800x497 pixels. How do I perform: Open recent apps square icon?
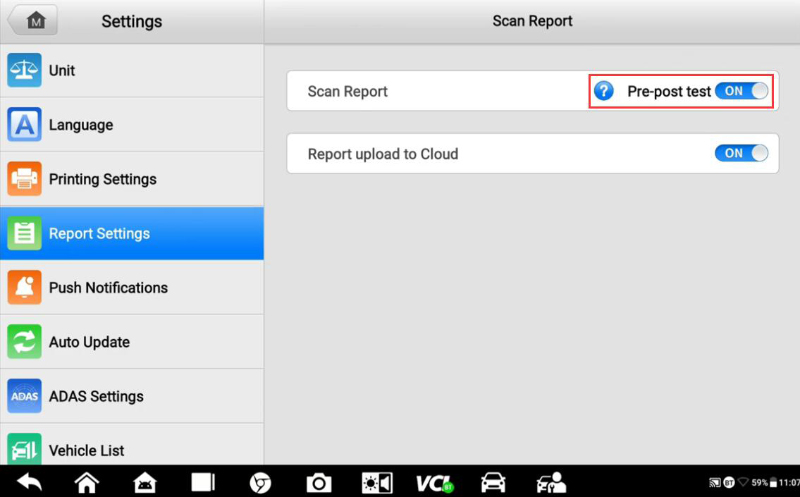pyautogui.click(x=203, y=482)
